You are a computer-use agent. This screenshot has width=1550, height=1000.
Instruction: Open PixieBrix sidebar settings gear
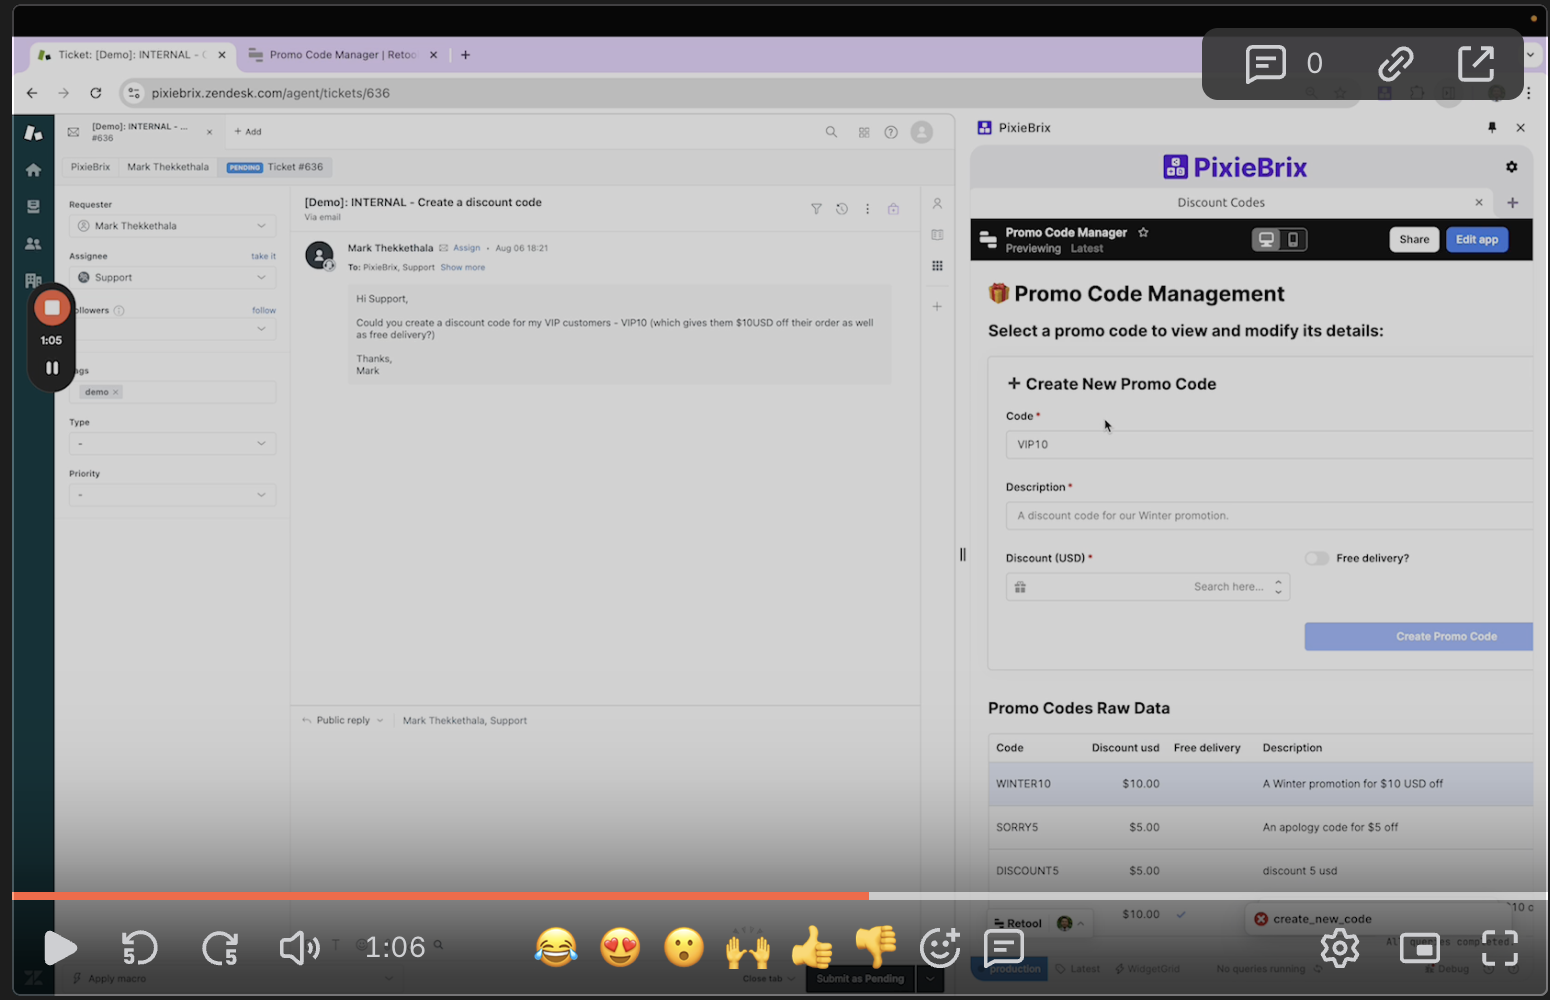[x=1512, y=167]
